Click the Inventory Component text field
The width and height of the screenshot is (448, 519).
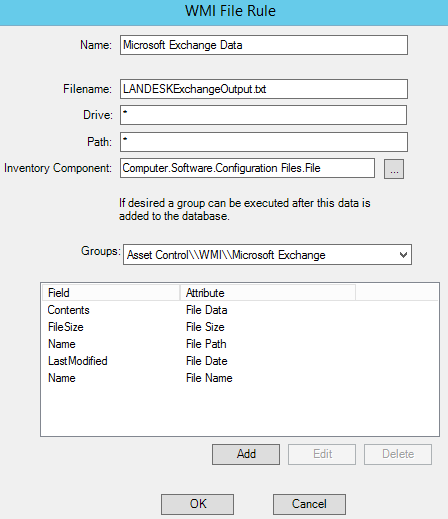(x=247, y=168)
